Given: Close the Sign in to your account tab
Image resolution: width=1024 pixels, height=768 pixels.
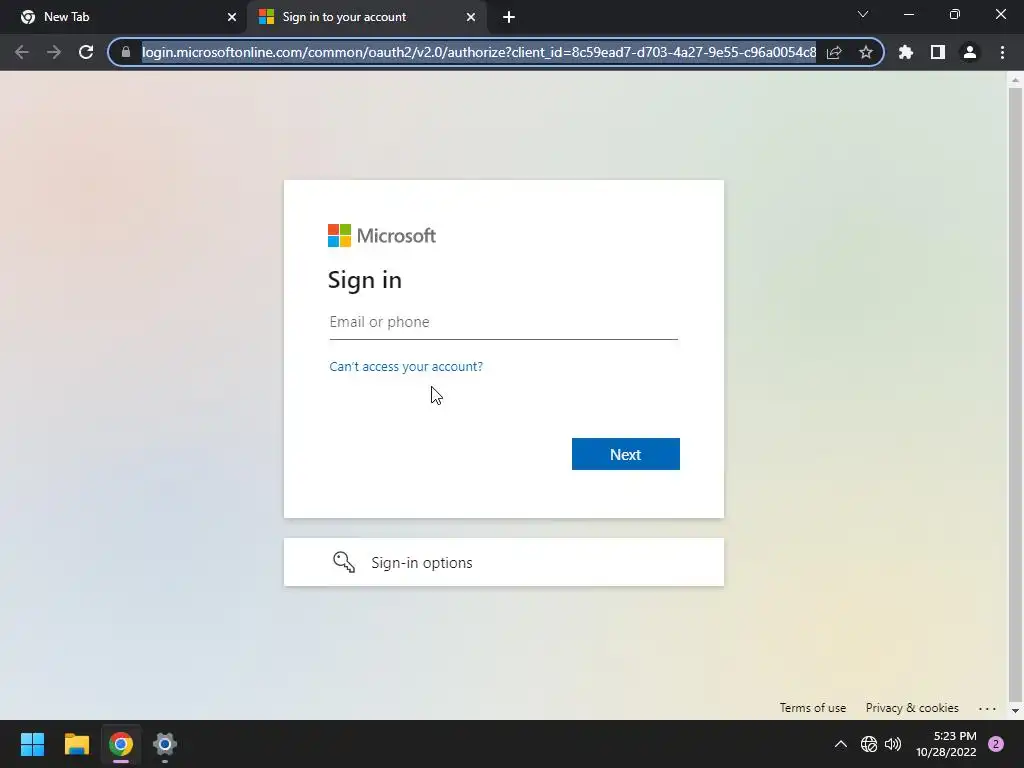Looking at the screenshot, I should click(x=471, y=17).
